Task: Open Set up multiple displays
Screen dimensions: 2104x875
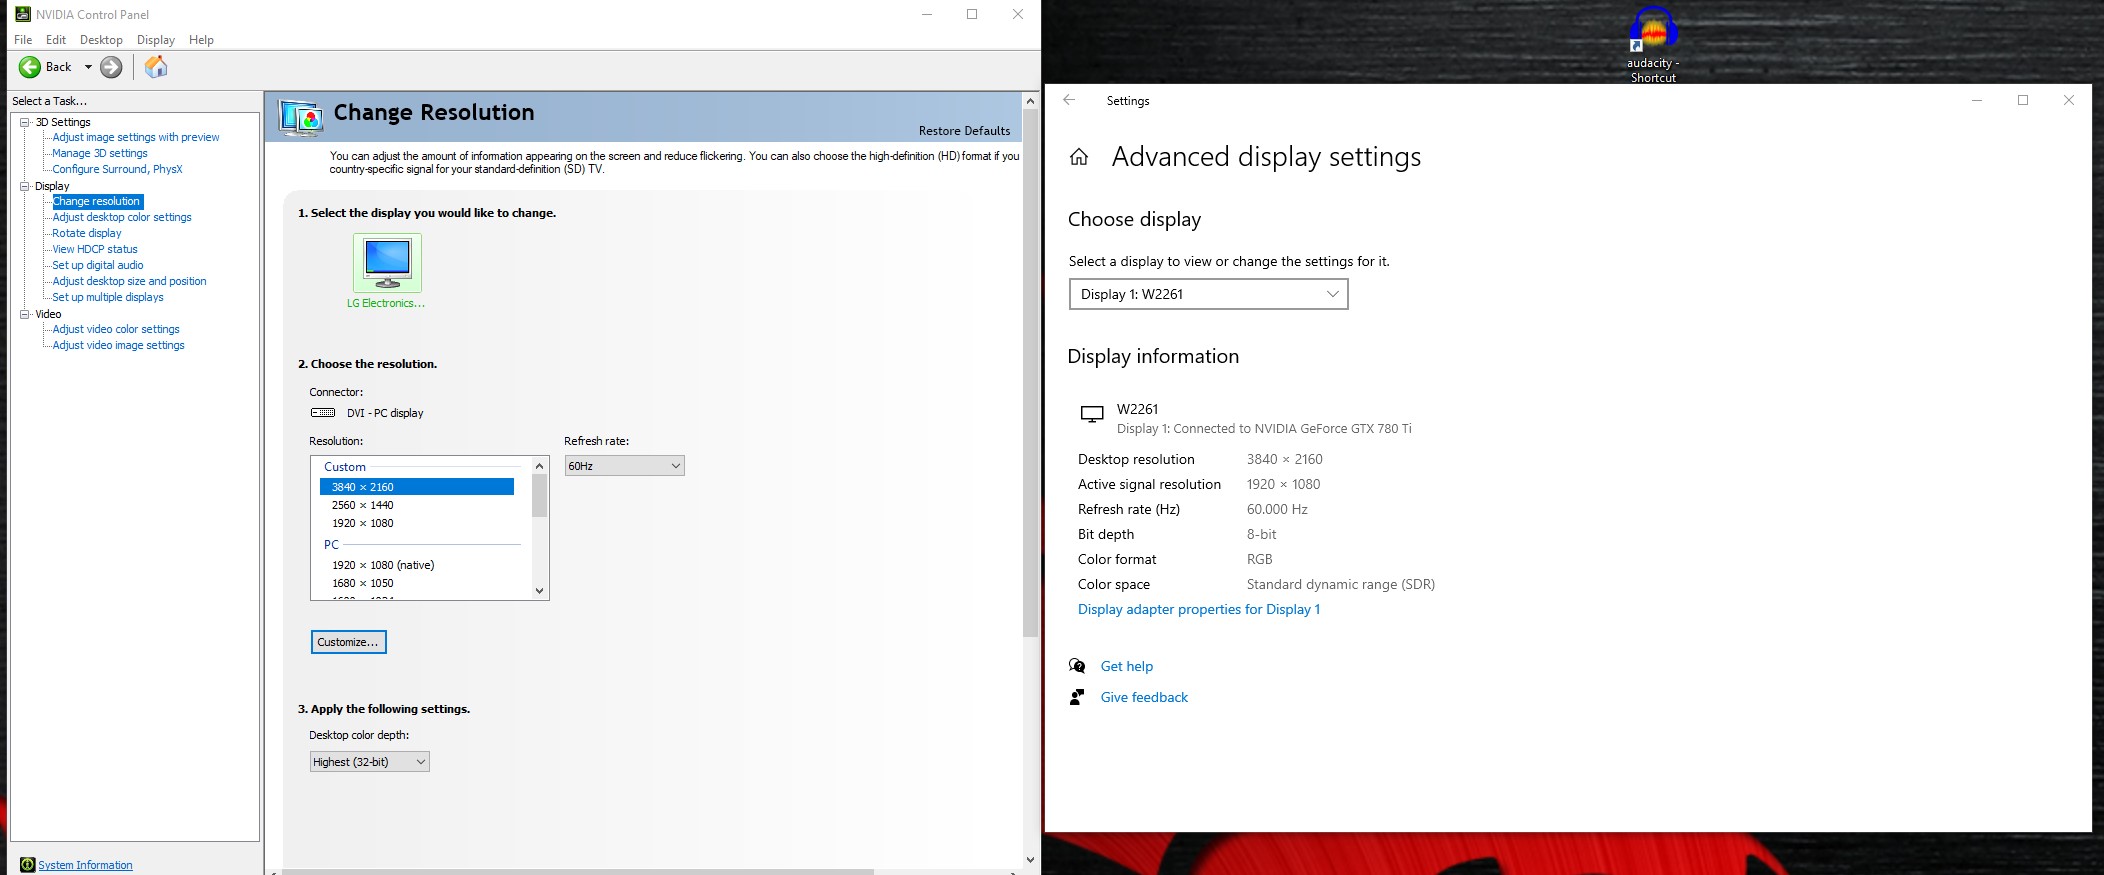Action: point(108,297)
